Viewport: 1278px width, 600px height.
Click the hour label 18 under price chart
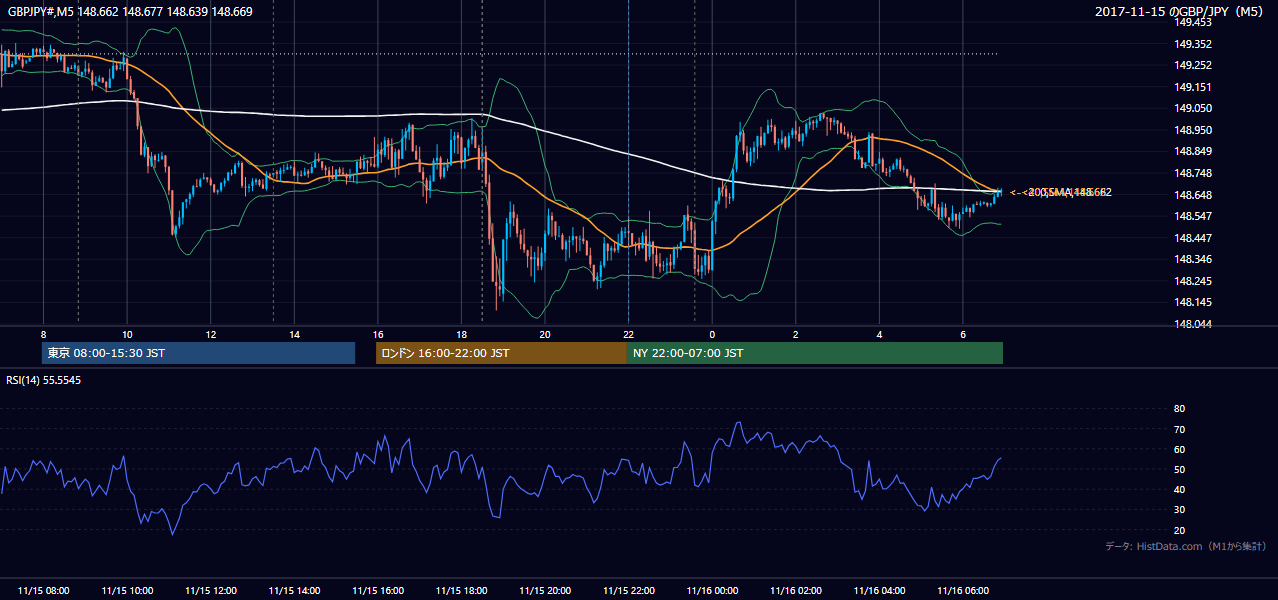461,334
